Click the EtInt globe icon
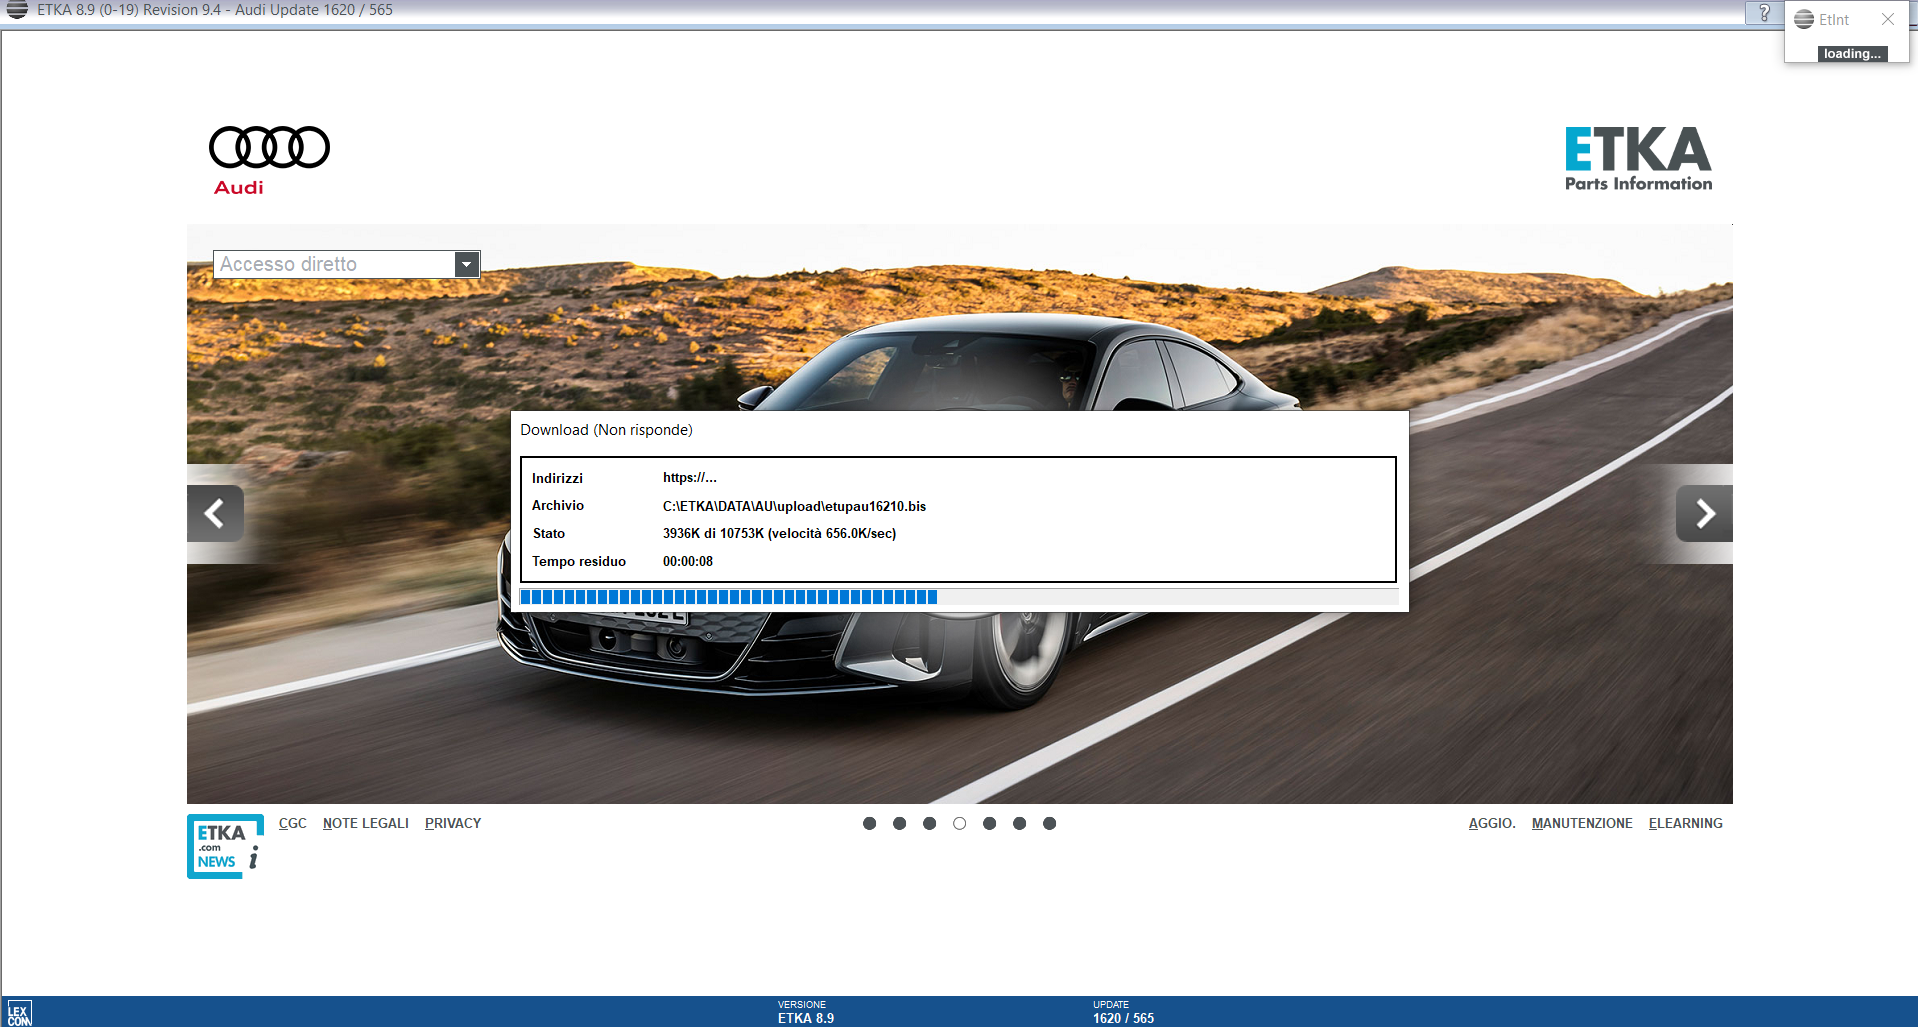1918x1027 pixels. click(x=1804, y=19)
